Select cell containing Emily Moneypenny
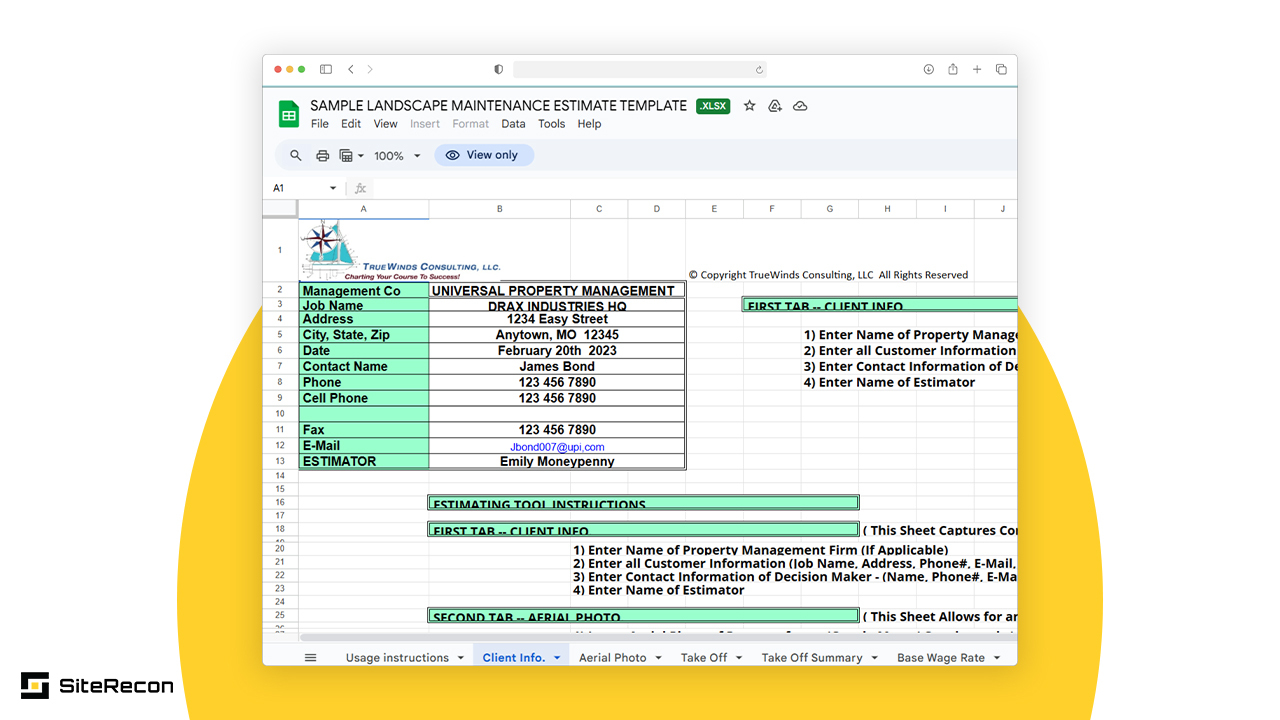 [x=556, y=461]
